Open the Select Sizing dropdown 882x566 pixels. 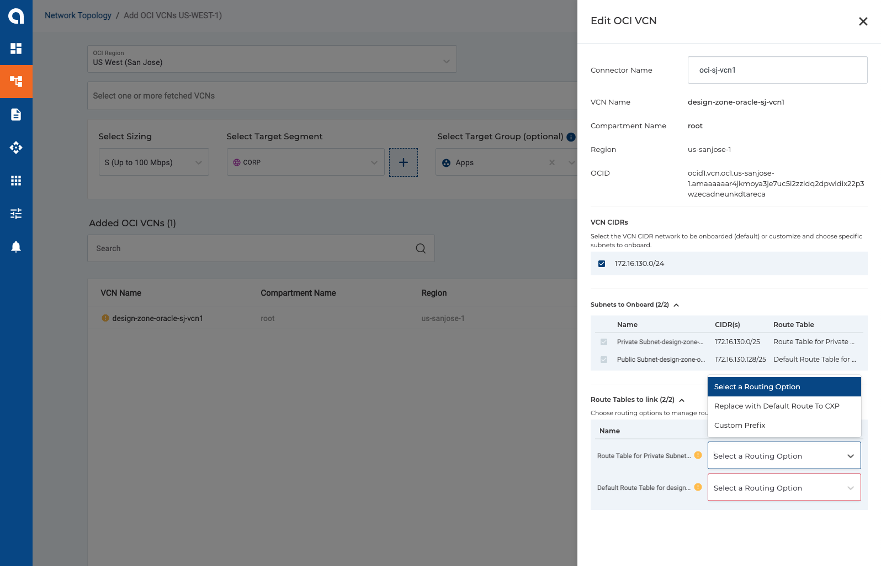click(x=153, y=162)
